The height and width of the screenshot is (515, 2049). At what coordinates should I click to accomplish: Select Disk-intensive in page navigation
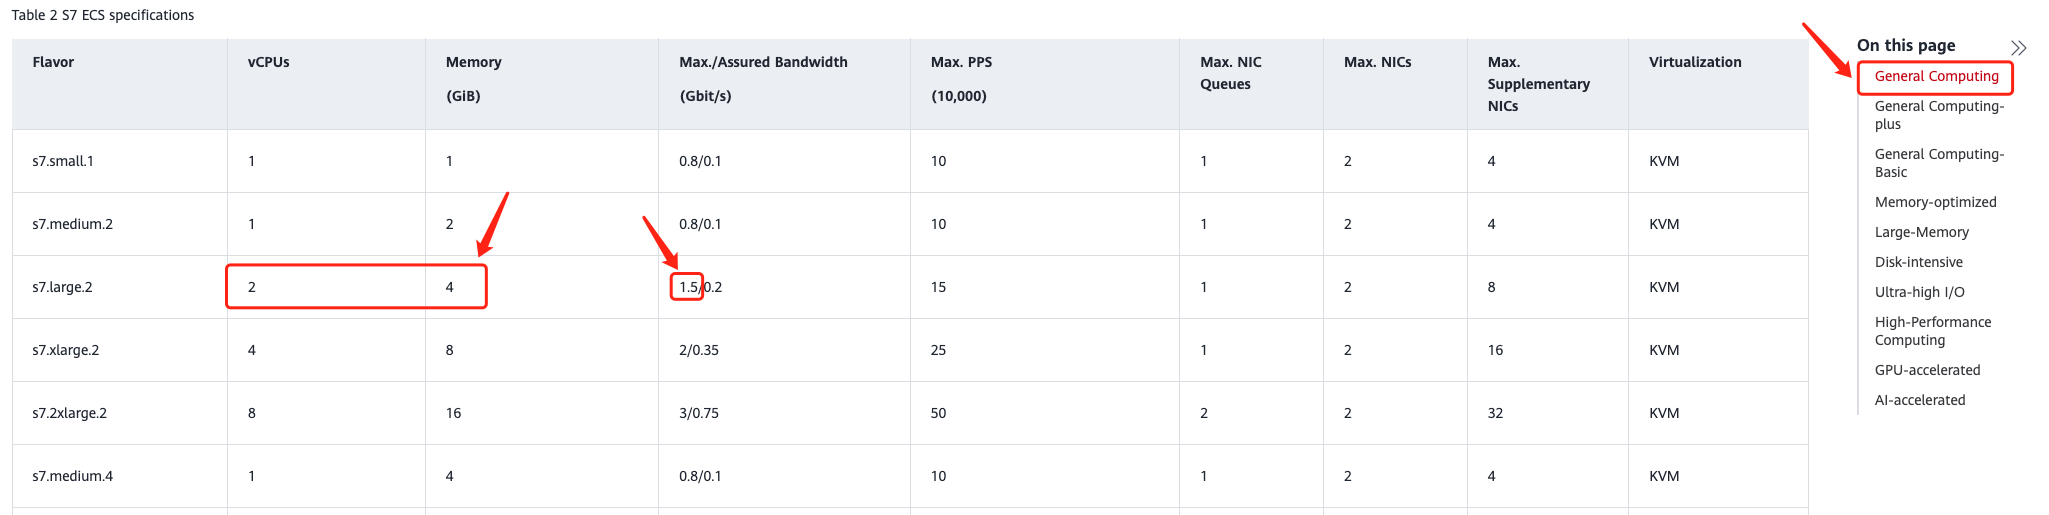point(1918,262)
